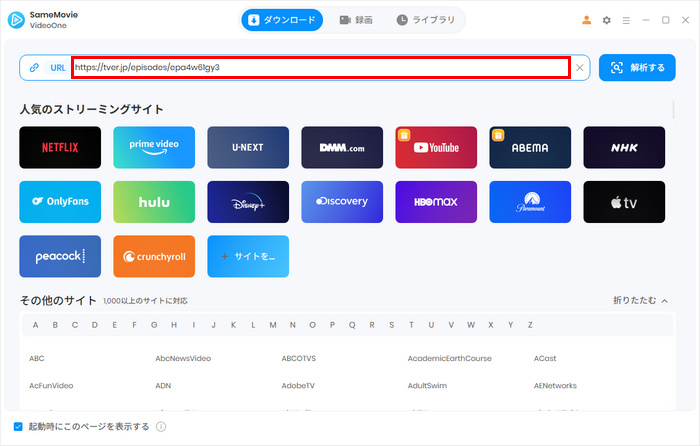The width and height of the screenshot is (700, 446).
Task: Click the link icon beside URL label
Action: tap(34, 68)
